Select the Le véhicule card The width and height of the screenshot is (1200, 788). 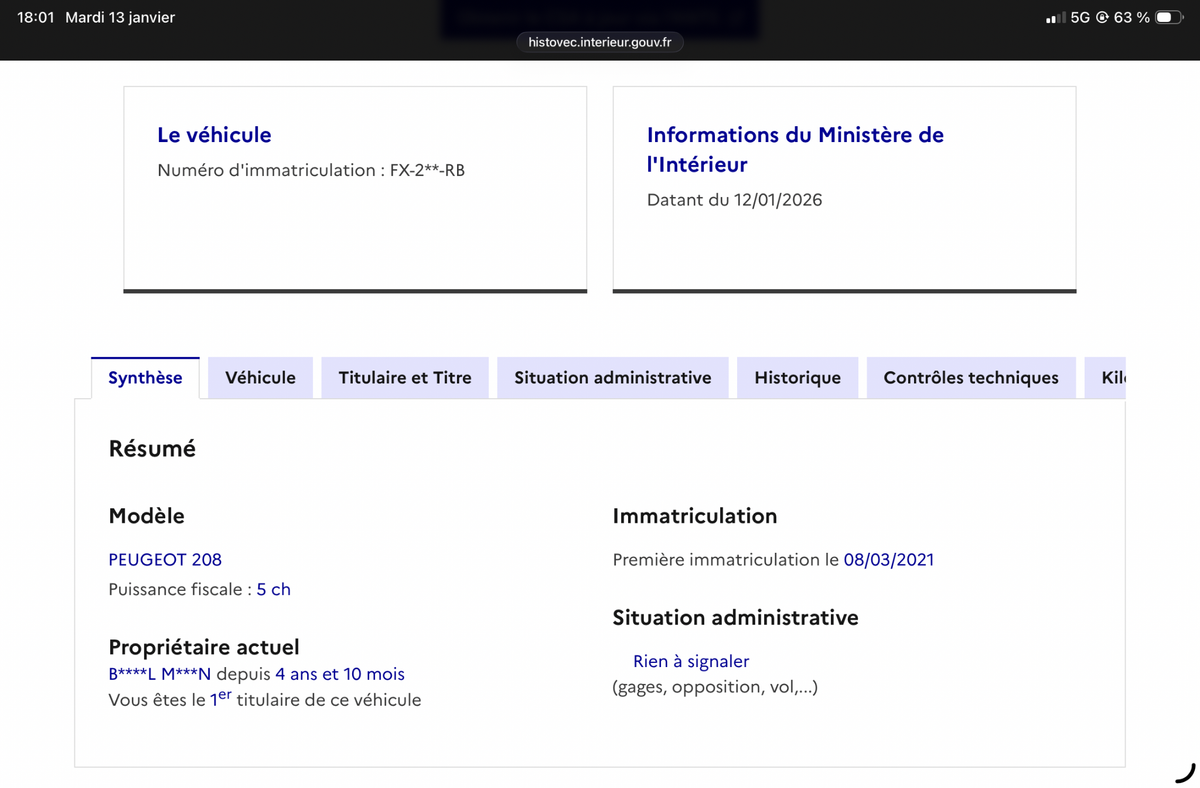click(355, 189)
